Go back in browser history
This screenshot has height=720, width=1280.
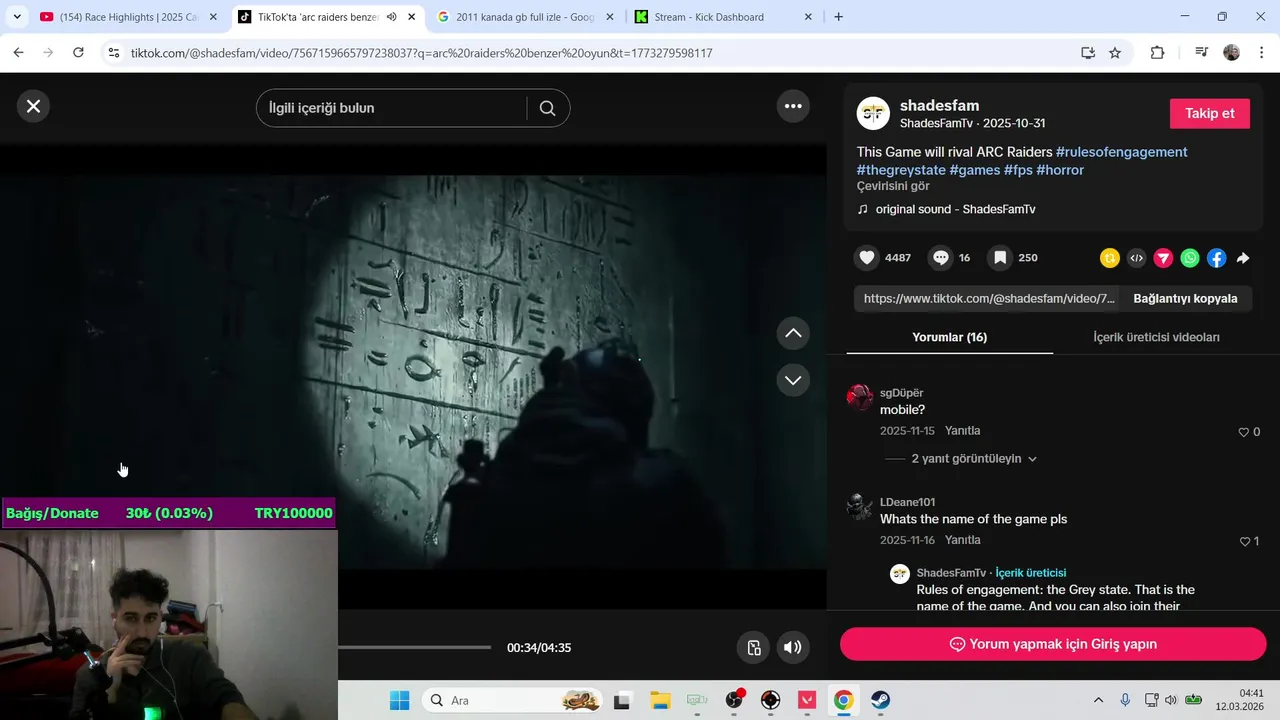point(18,53)
